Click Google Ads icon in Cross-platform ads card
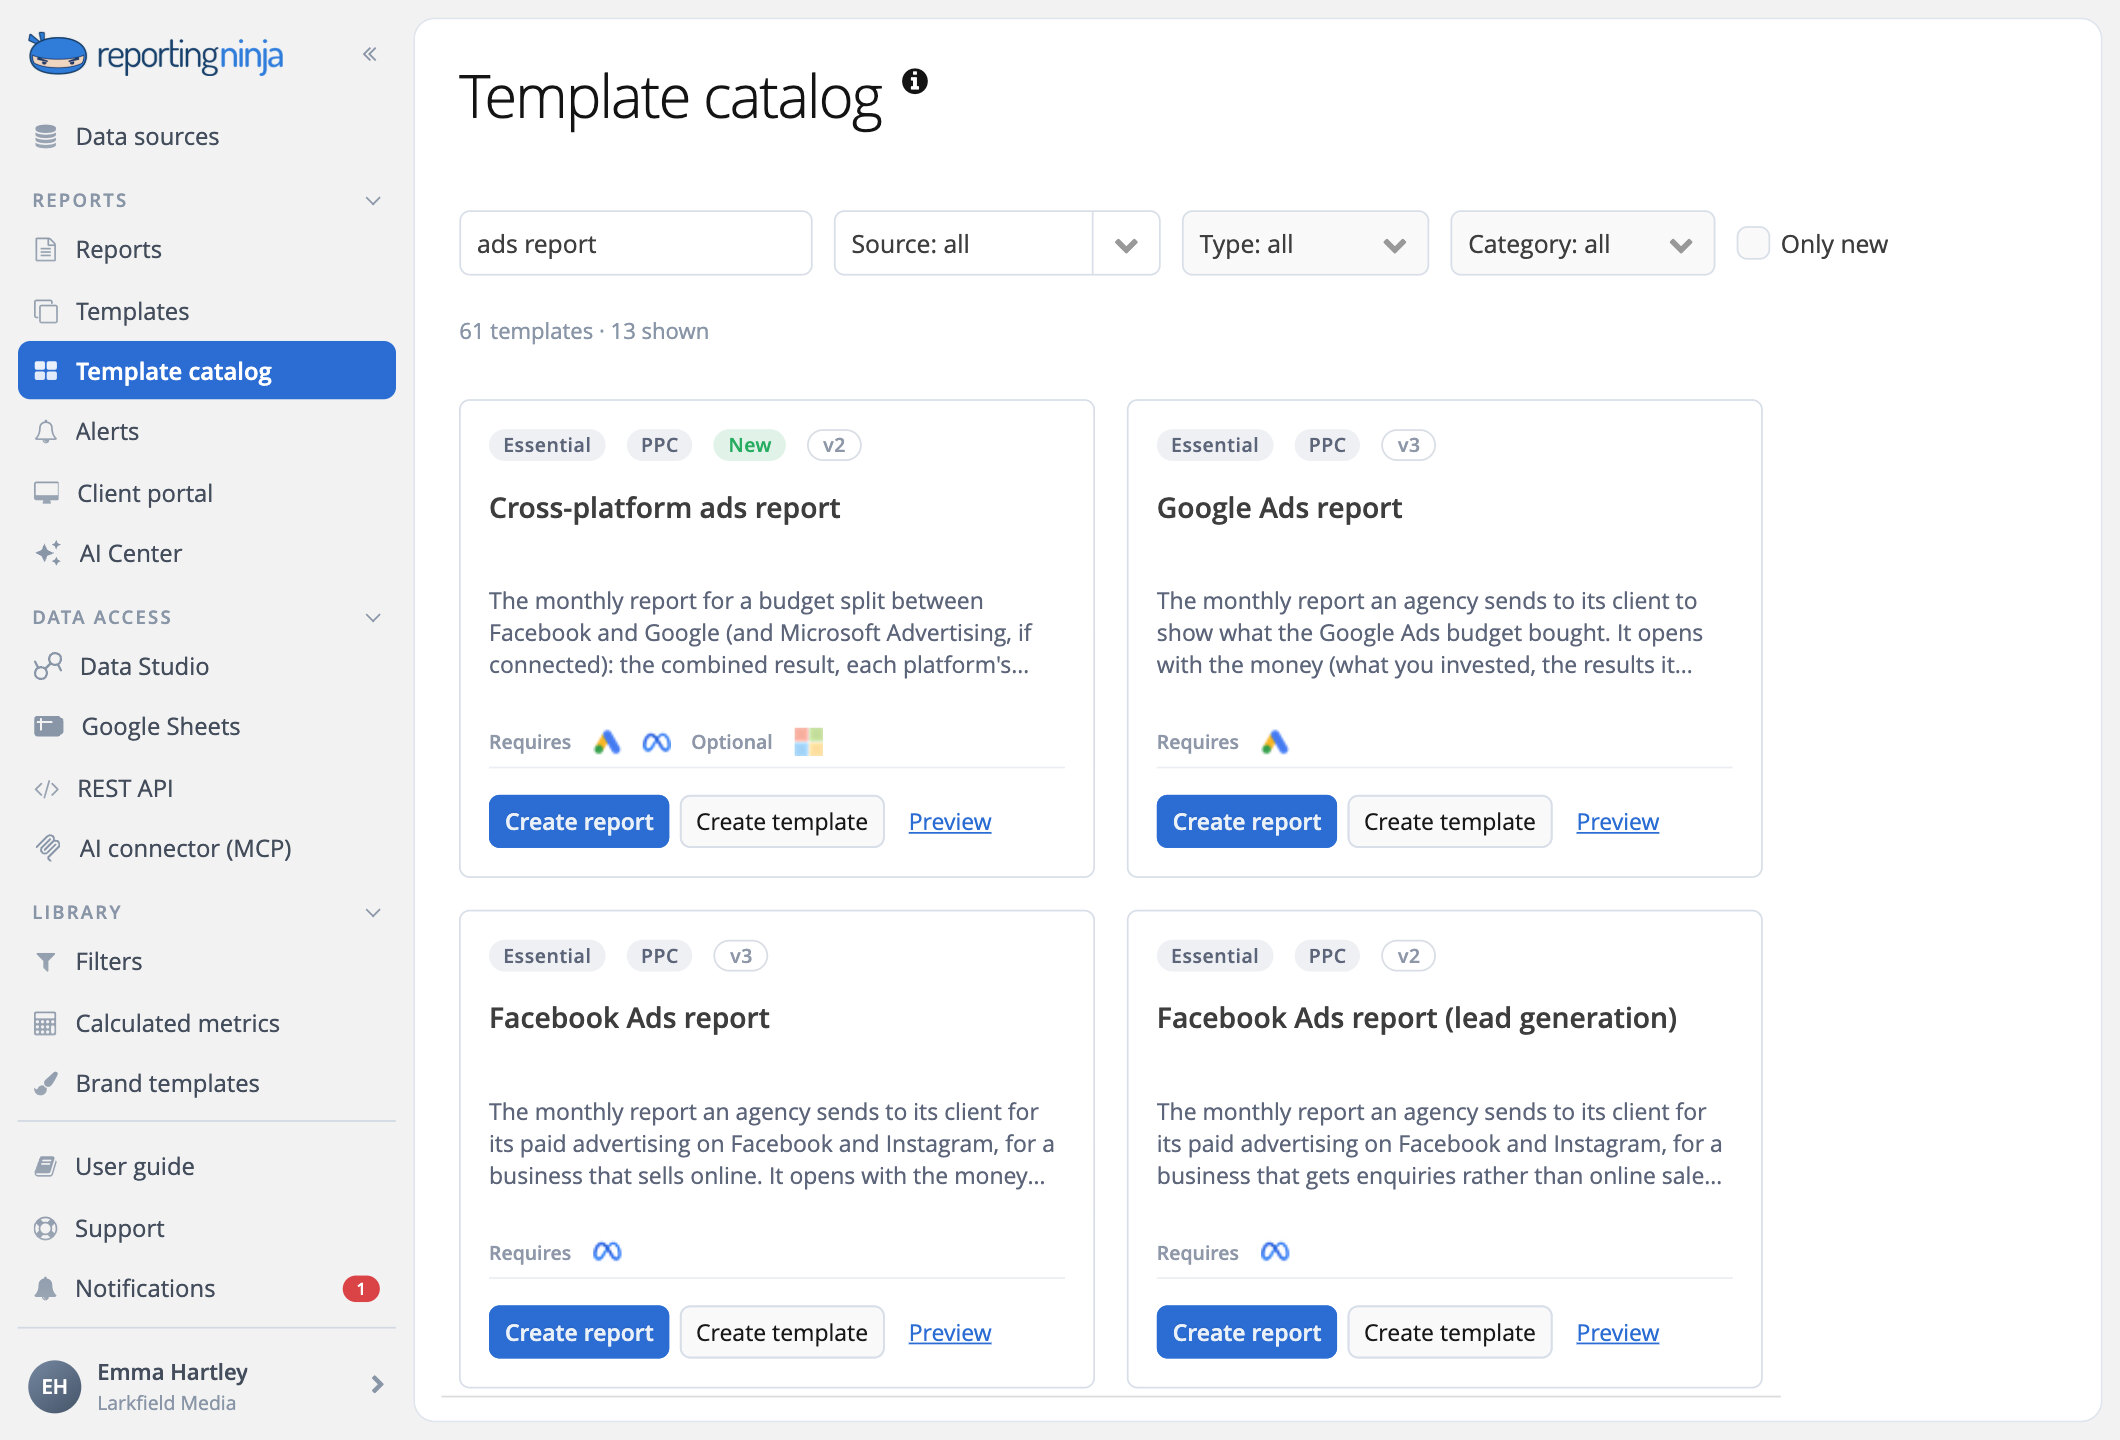This screenshot has height=1440, width=2120. tap(607, 742)
